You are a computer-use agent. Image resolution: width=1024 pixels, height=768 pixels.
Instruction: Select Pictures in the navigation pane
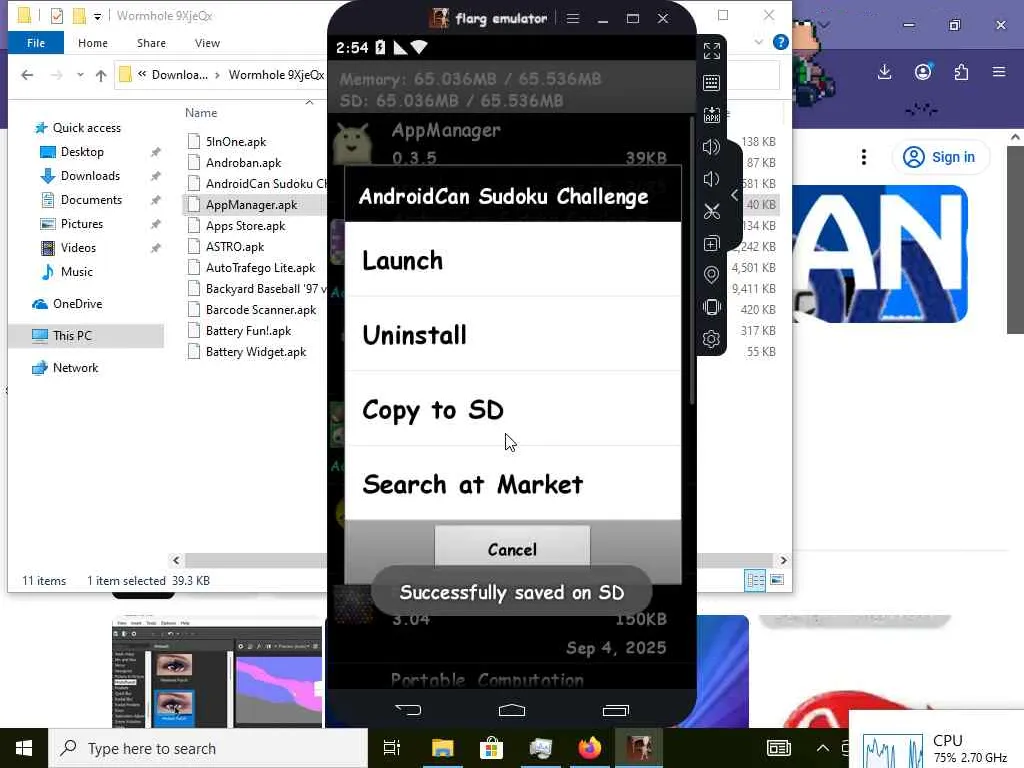pos(82,224)
